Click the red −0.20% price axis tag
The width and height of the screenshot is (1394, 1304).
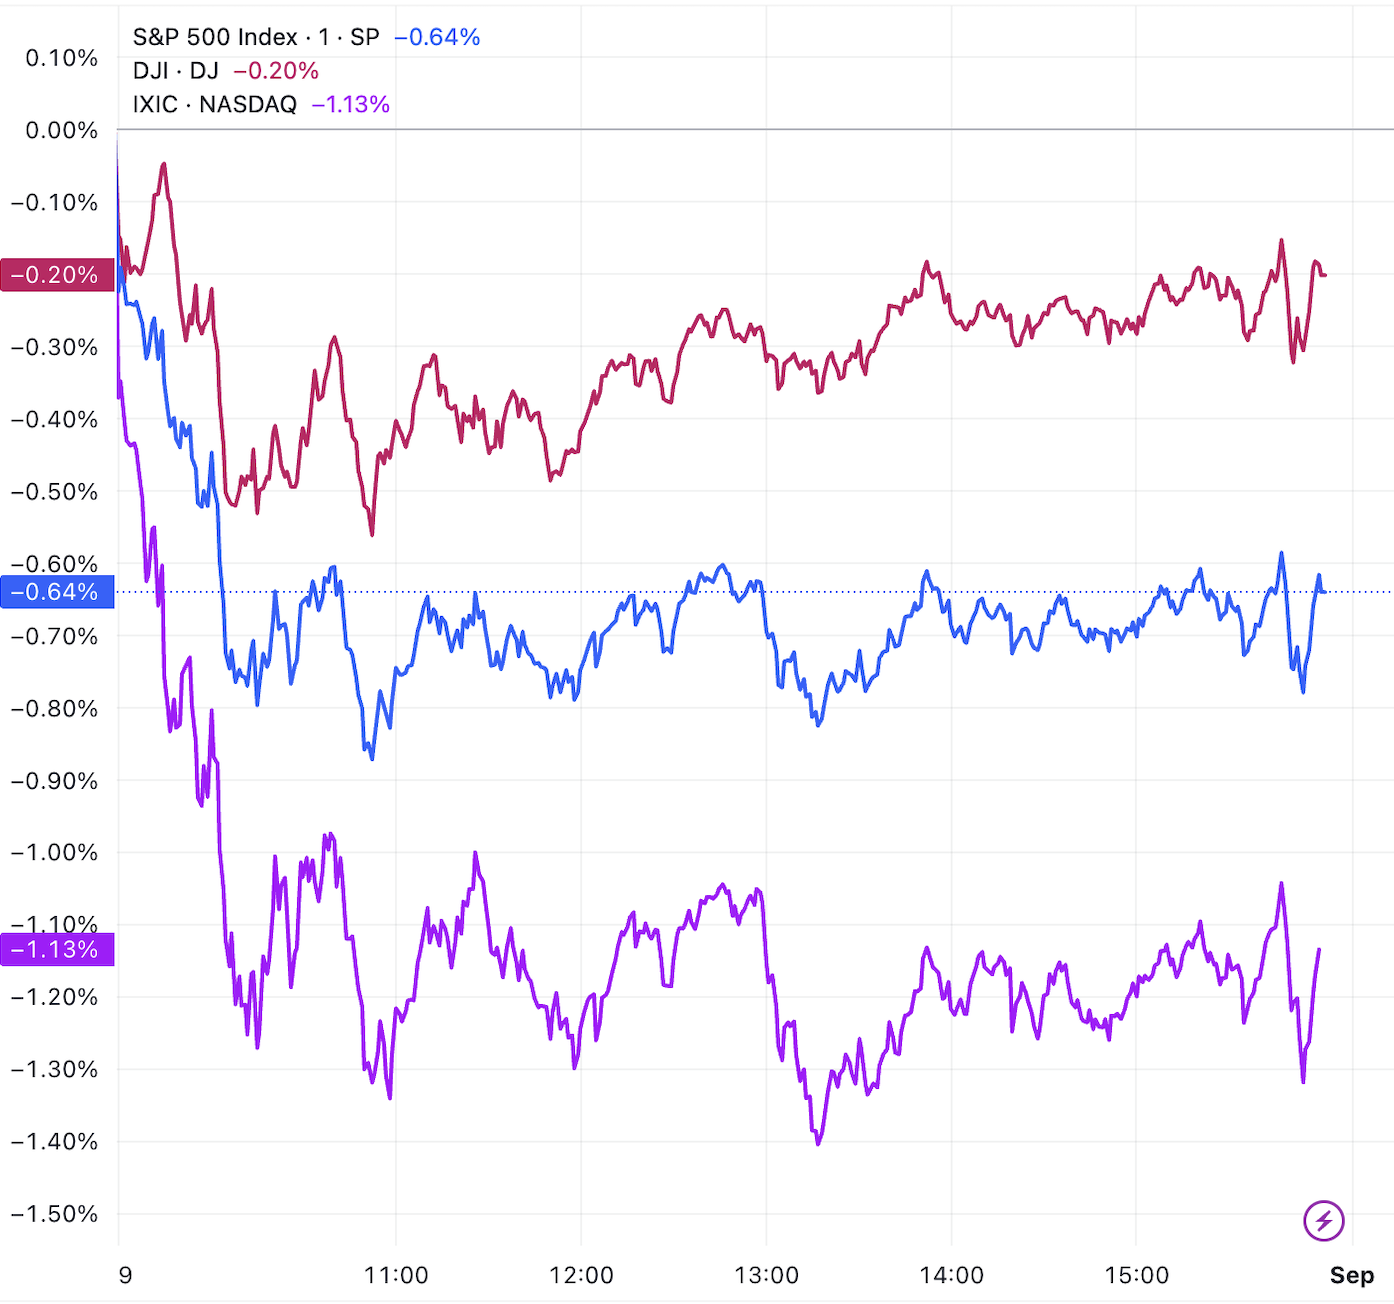[57, 275]
